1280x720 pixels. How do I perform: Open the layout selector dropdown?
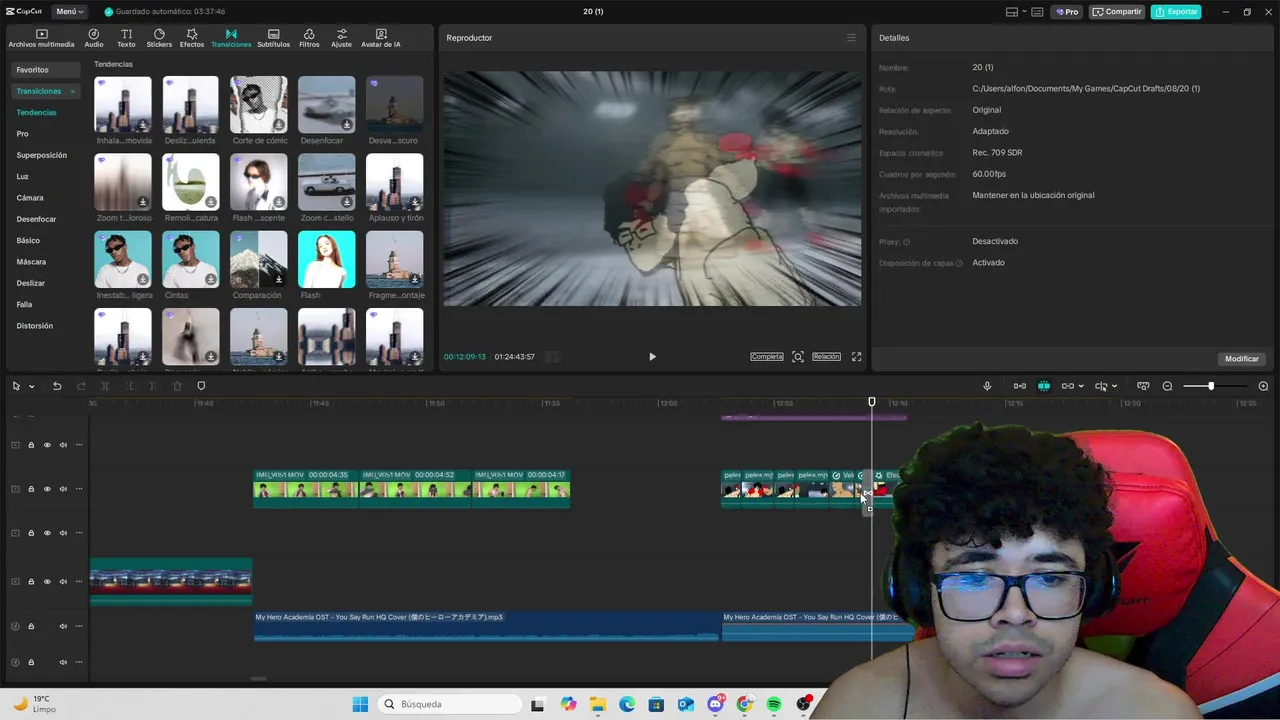tap(1018, 12)
